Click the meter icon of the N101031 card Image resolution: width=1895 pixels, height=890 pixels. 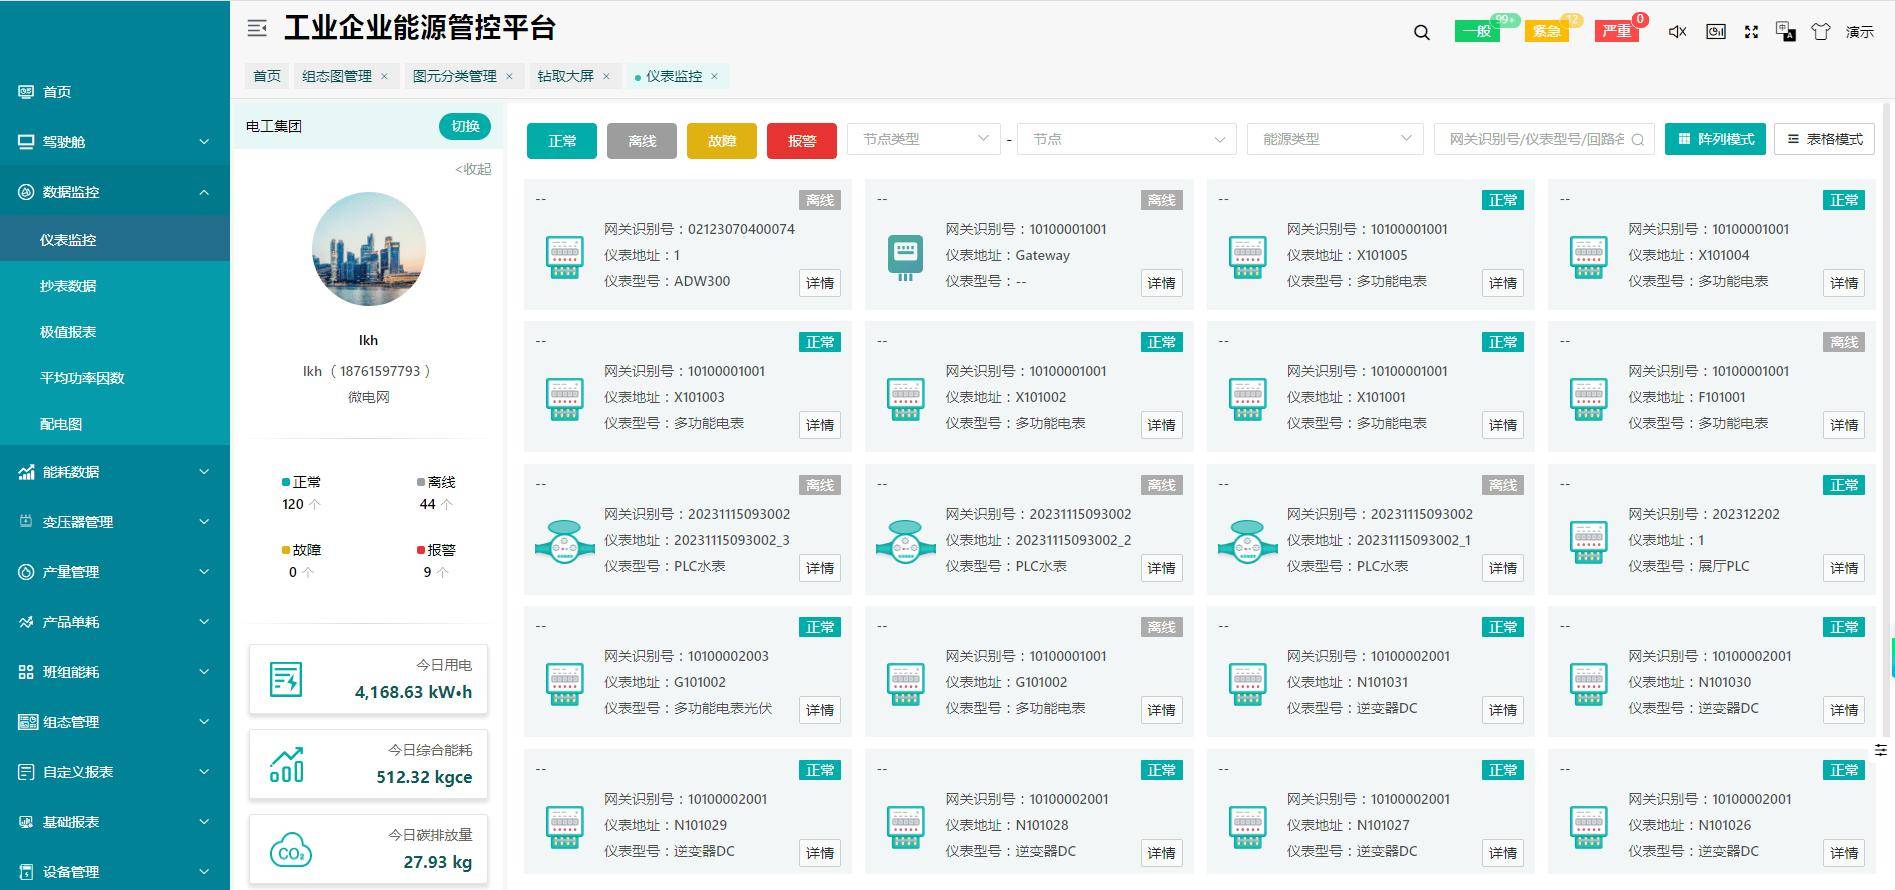click(x=1247, y=683)
